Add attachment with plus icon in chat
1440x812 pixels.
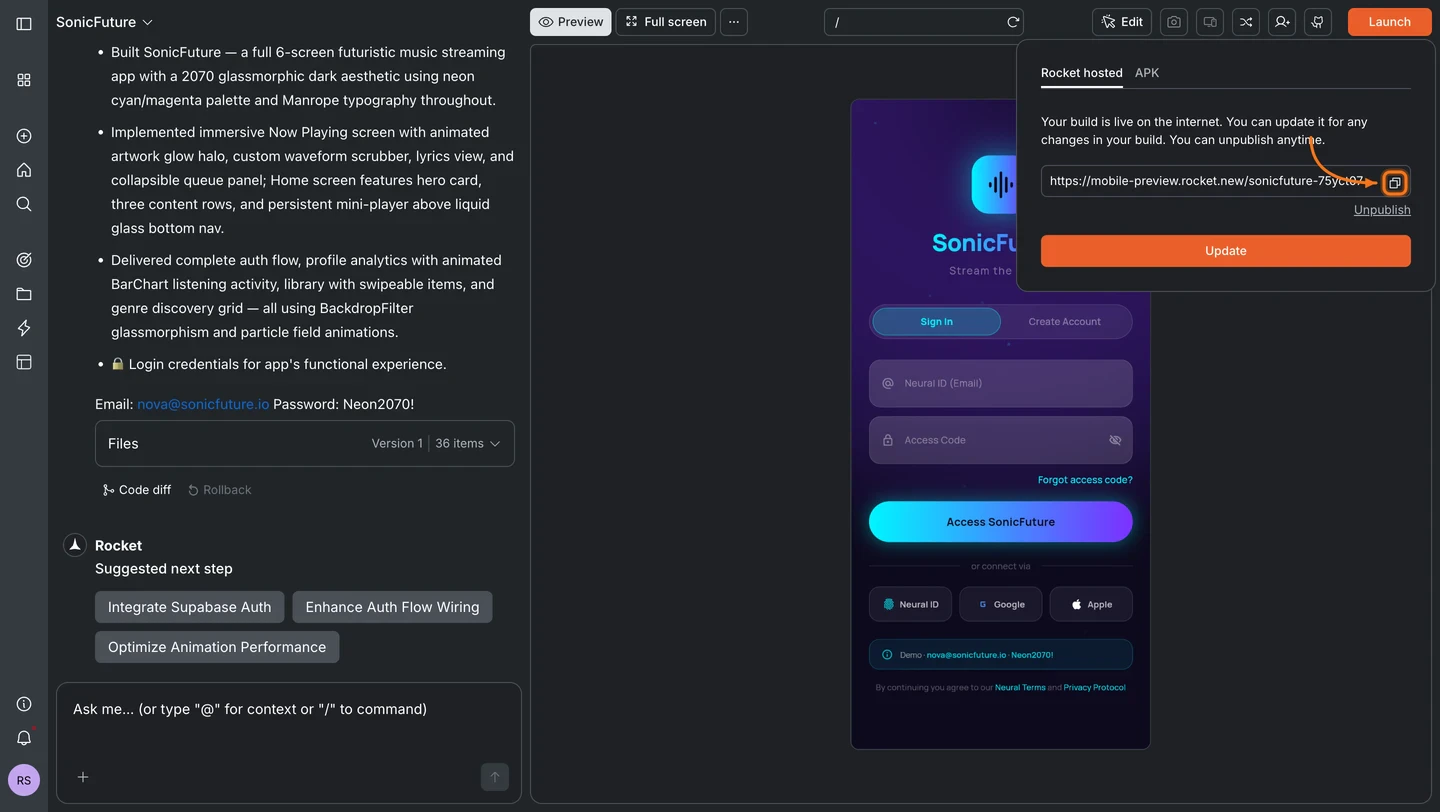[83, 777]
